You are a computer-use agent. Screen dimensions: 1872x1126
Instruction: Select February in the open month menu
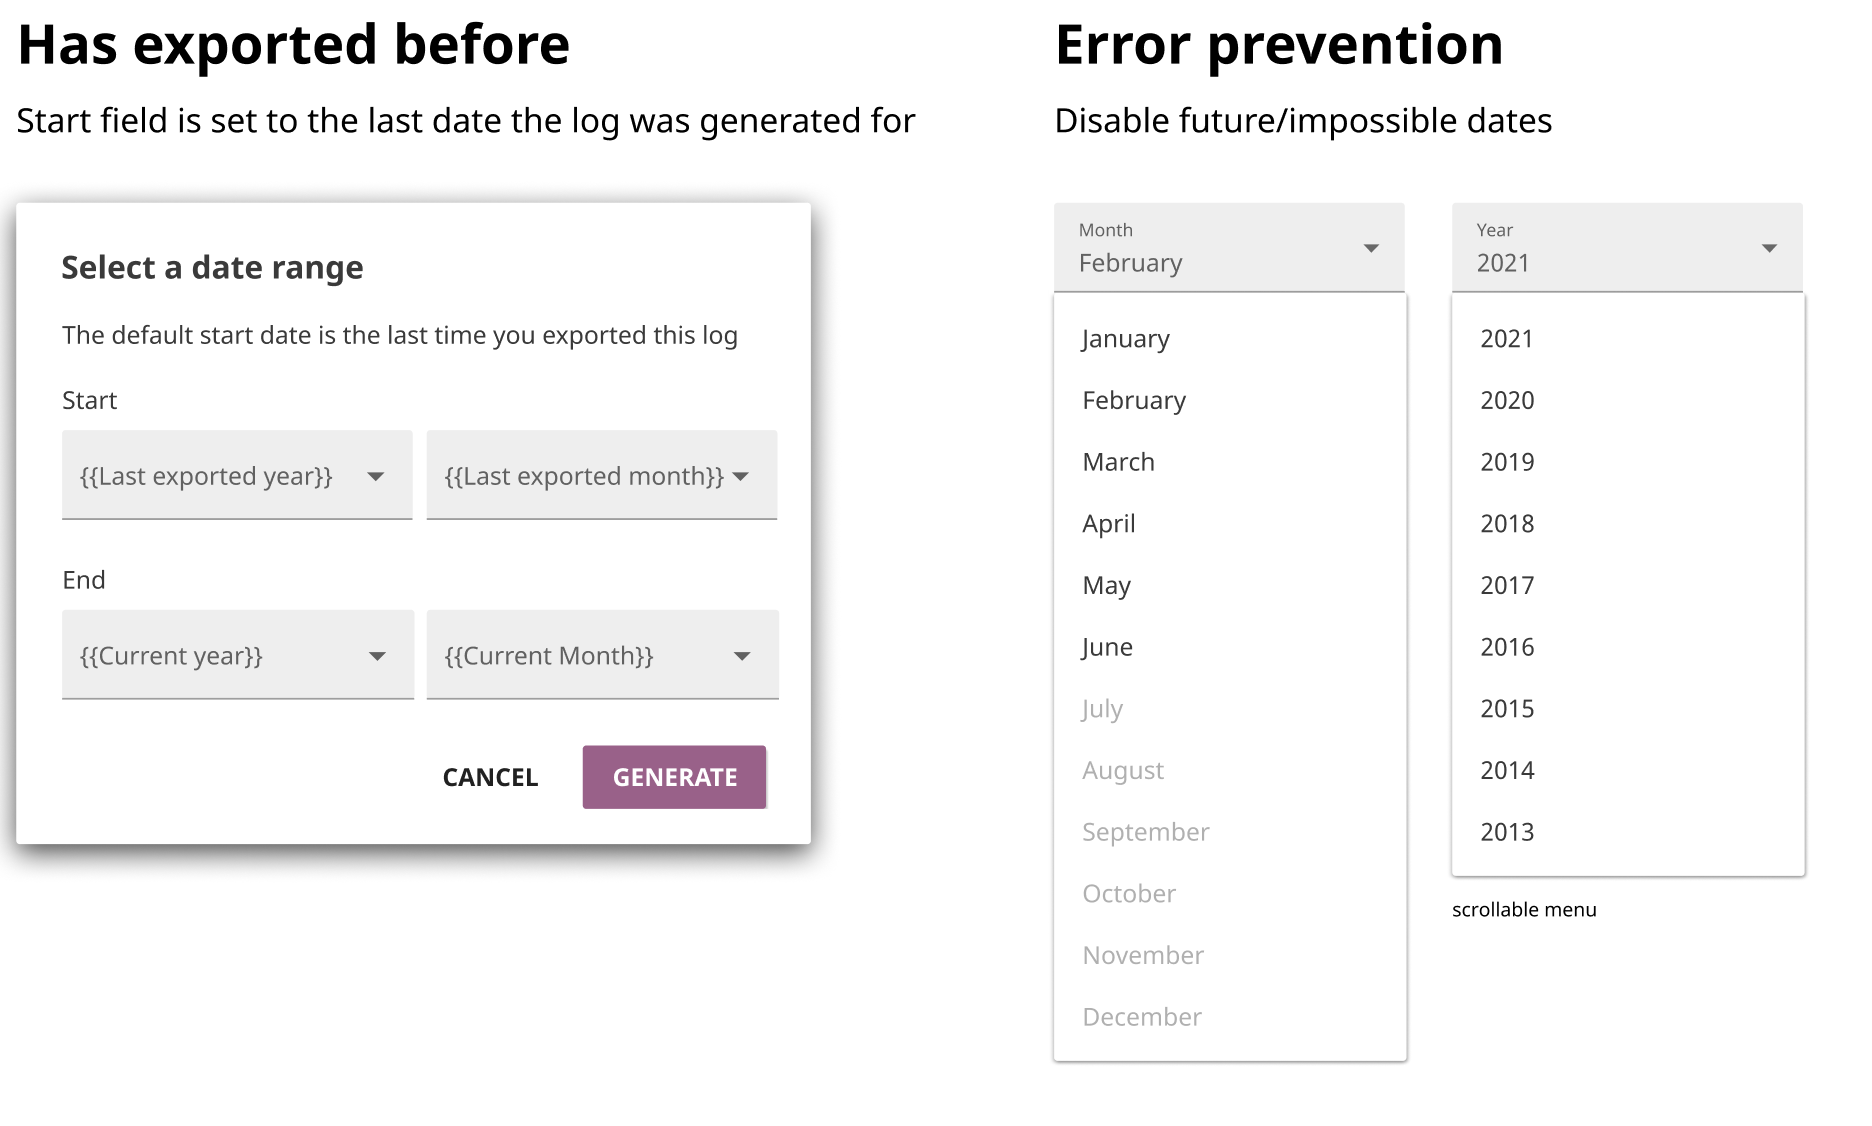pyautogui.click(x=1134, y=400)
